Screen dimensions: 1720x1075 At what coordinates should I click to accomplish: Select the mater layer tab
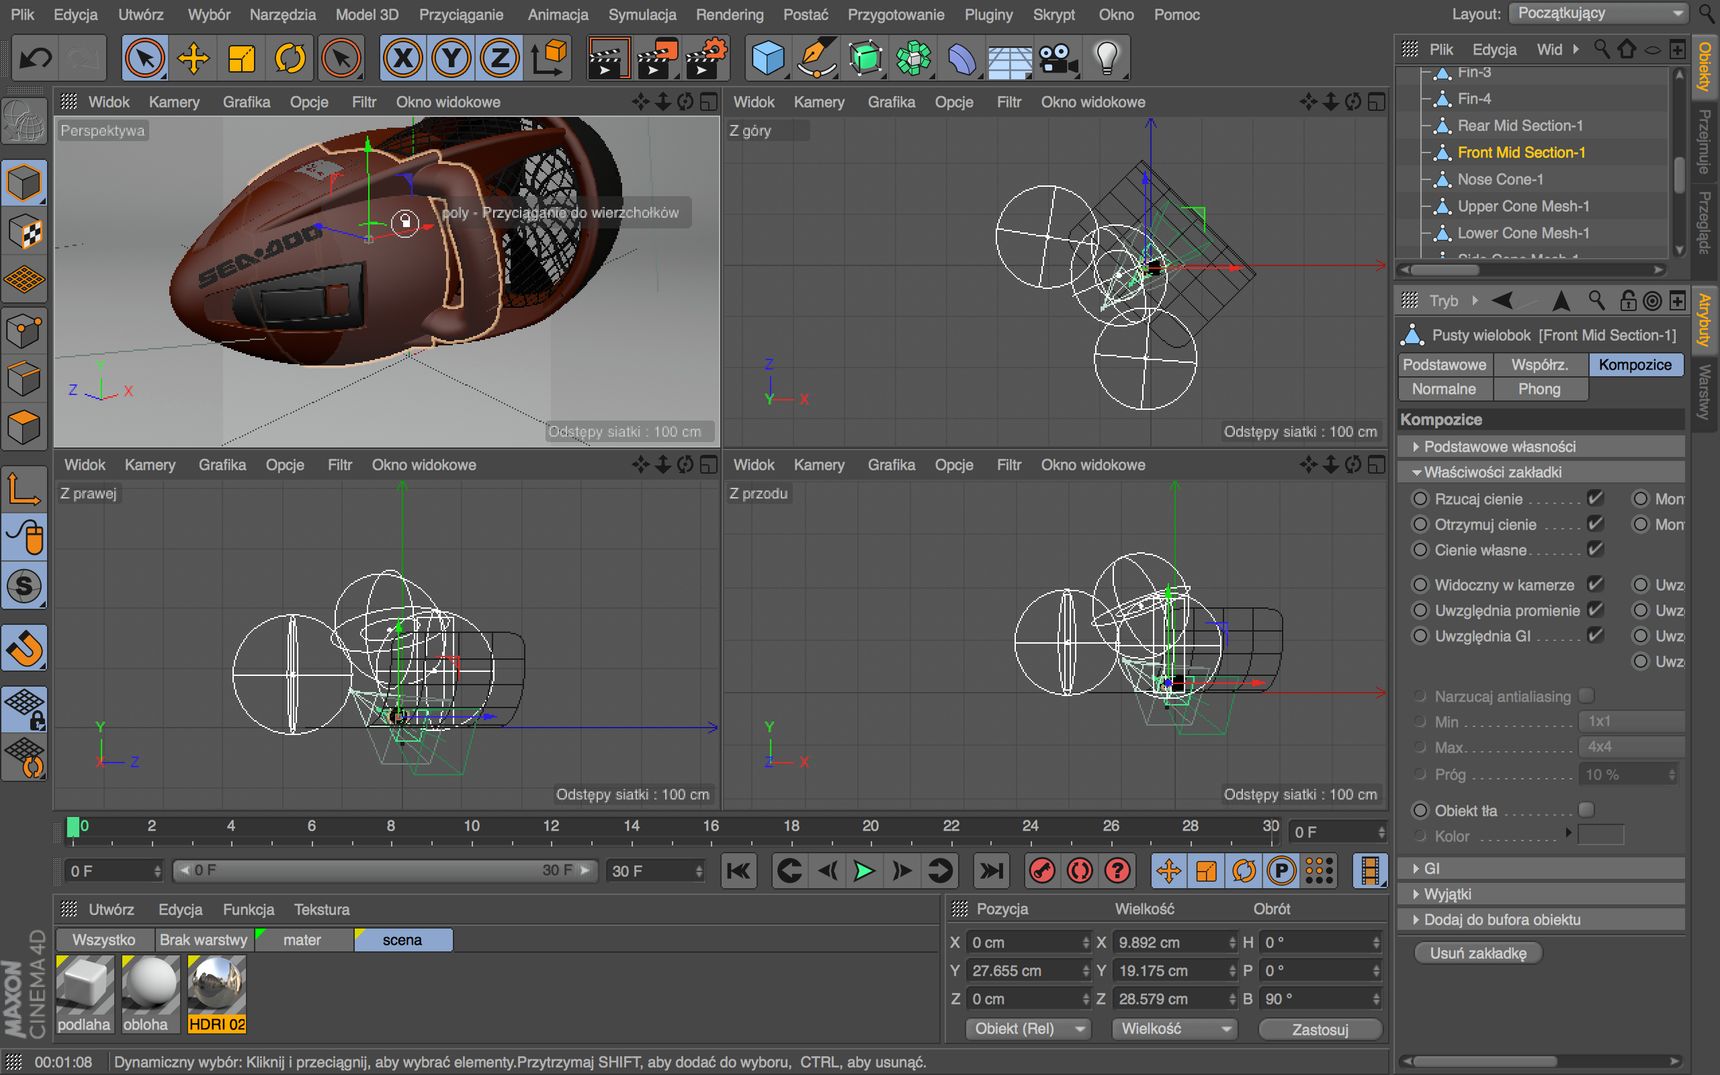(x=302, y=940)
